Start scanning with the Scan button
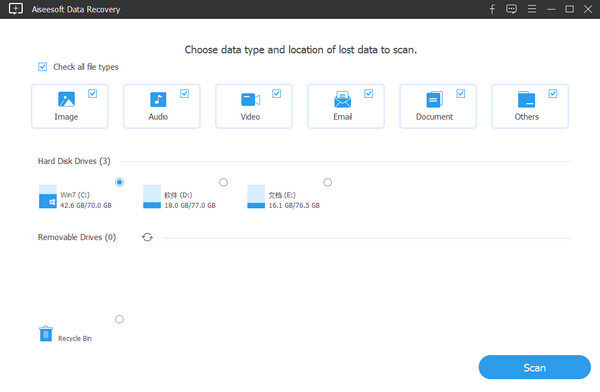Screen dimensions: 600x392 535,368
